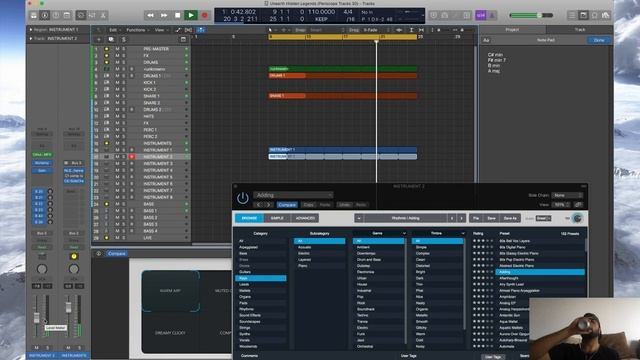This screenshot has width=640, height=360.
Task: Select the HATS track header
Action: click(x=141, y=116)
